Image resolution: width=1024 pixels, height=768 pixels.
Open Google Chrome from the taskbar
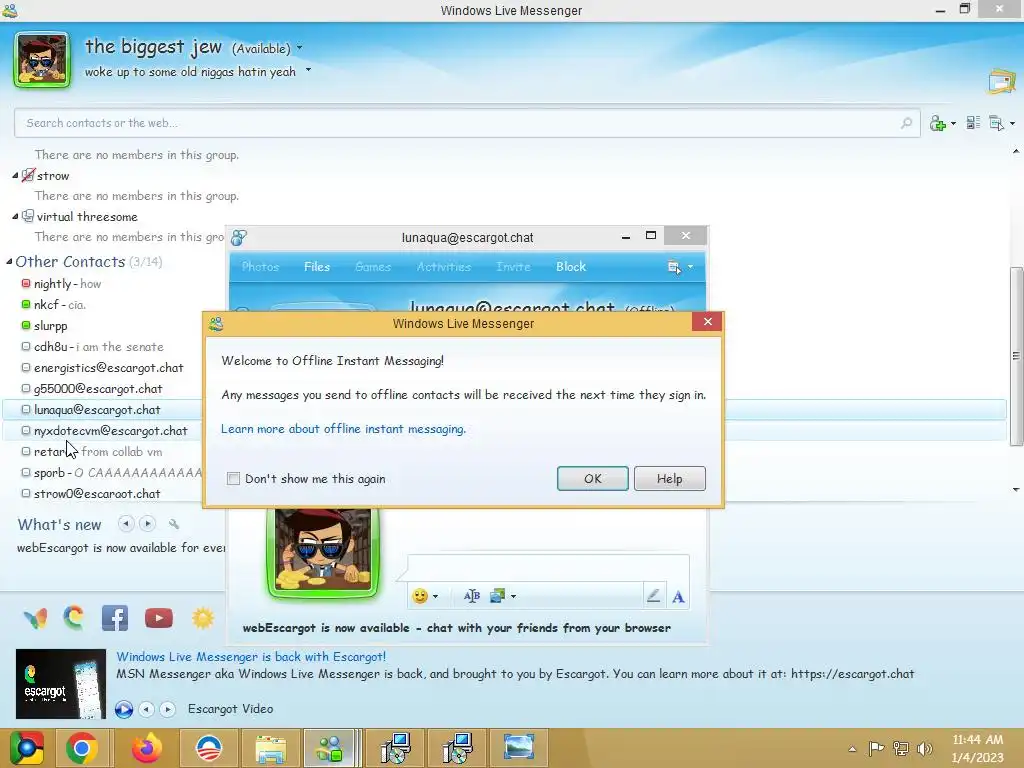(x=82, y=748)
